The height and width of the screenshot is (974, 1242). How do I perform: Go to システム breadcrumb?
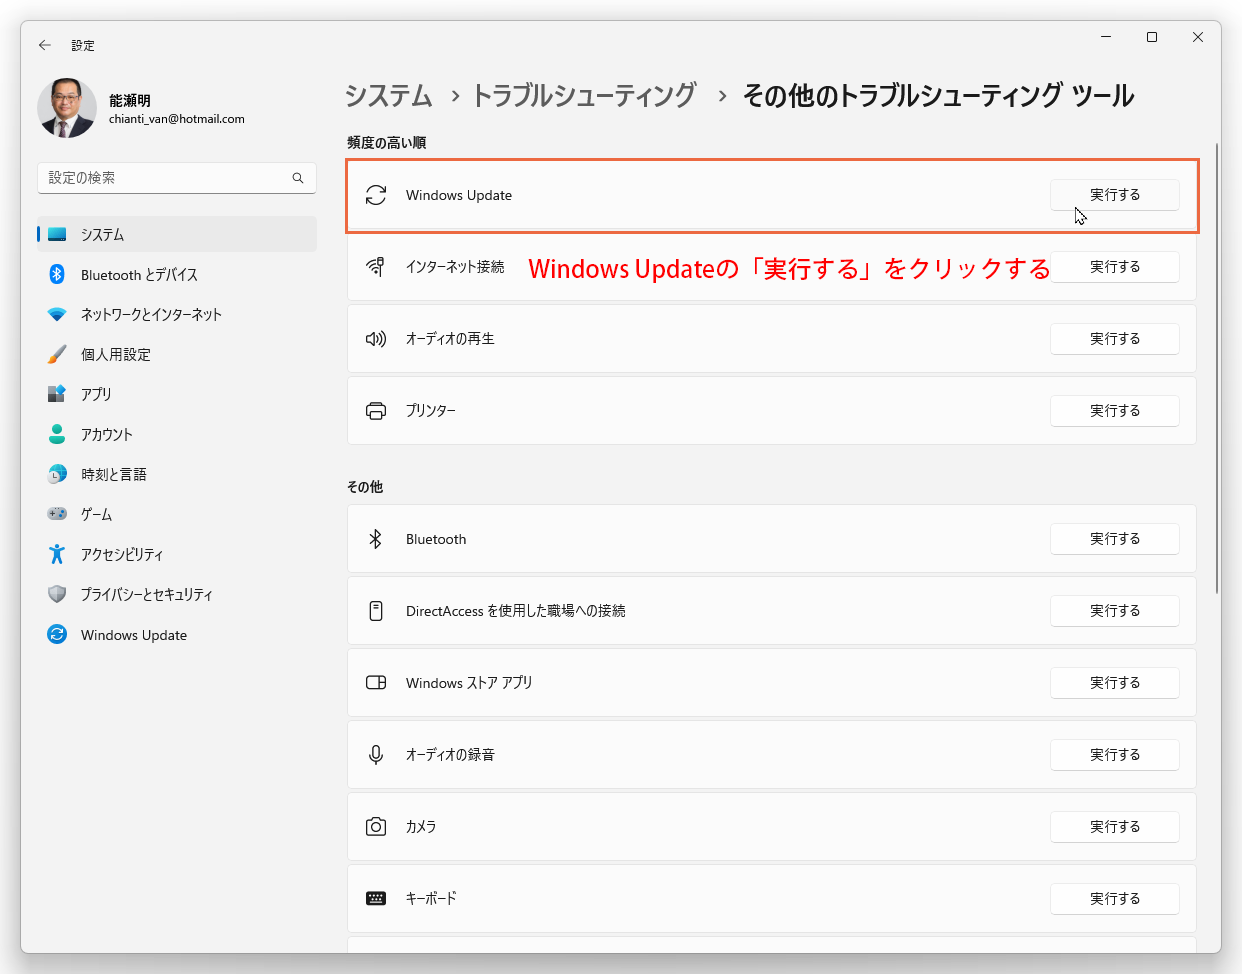coord(389,96)
